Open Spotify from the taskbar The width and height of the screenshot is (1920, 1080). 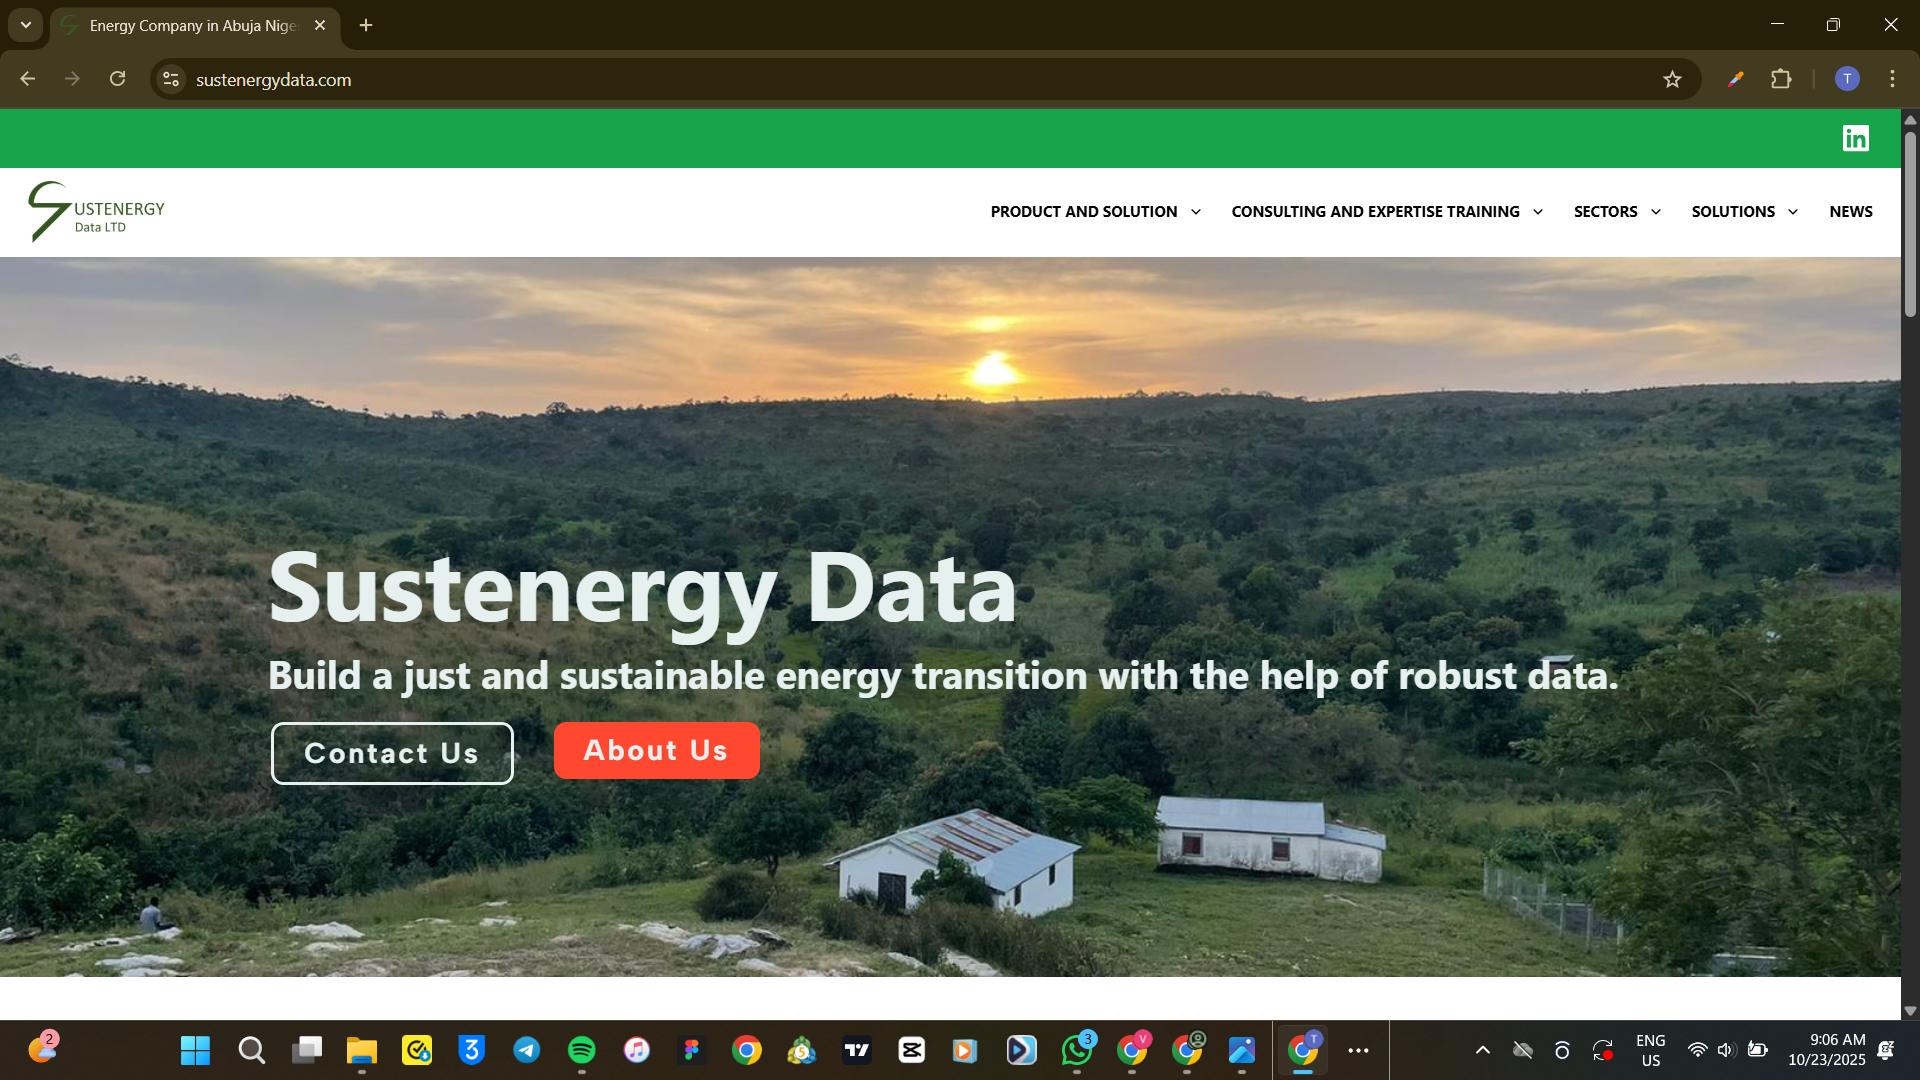point(581,1050)
